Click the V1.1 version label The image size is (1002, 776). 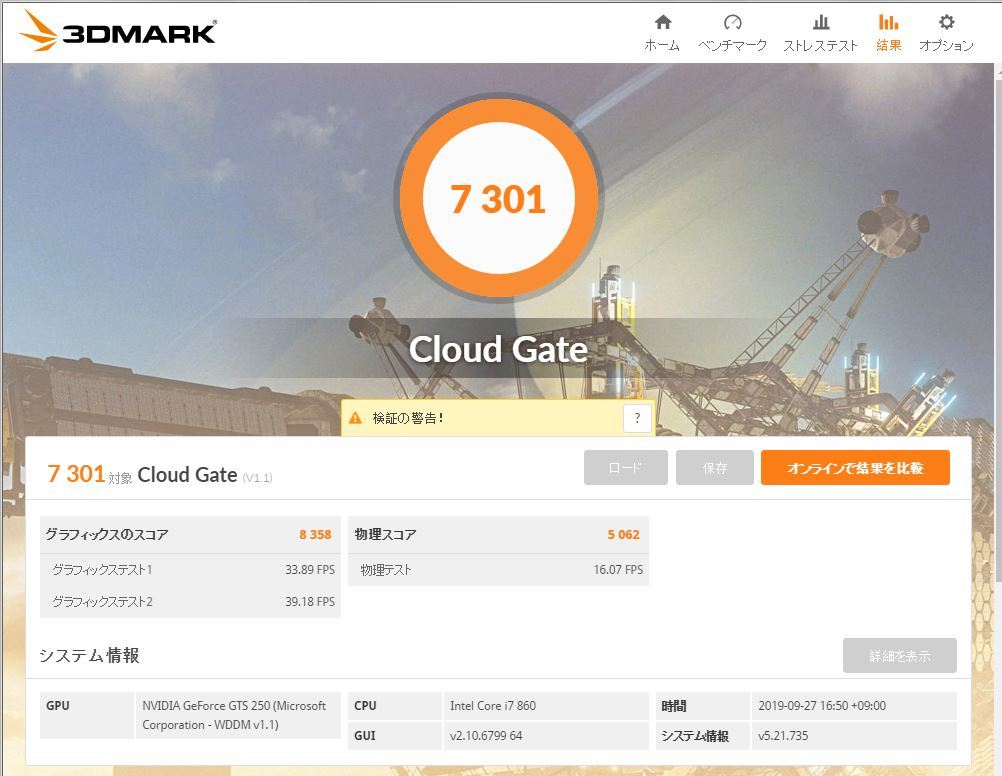pyautogui.click(x=258, y=477)
